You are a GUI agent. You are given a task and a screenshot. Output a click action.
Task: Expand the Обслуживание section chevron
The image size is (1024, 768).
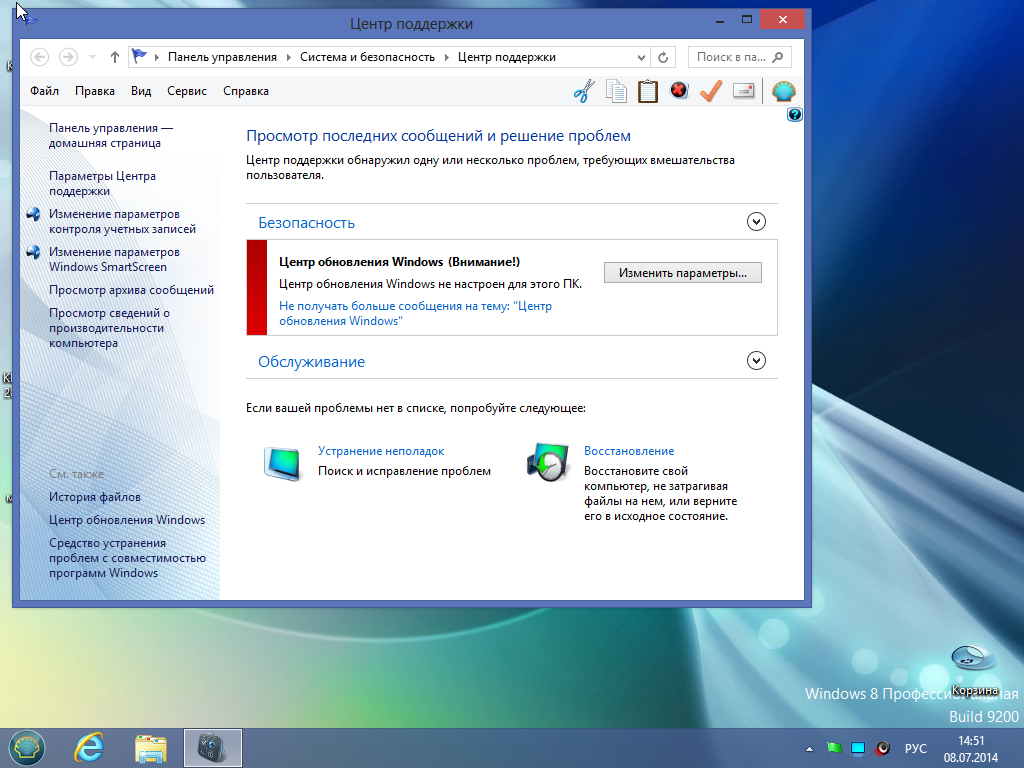(756, 360)
